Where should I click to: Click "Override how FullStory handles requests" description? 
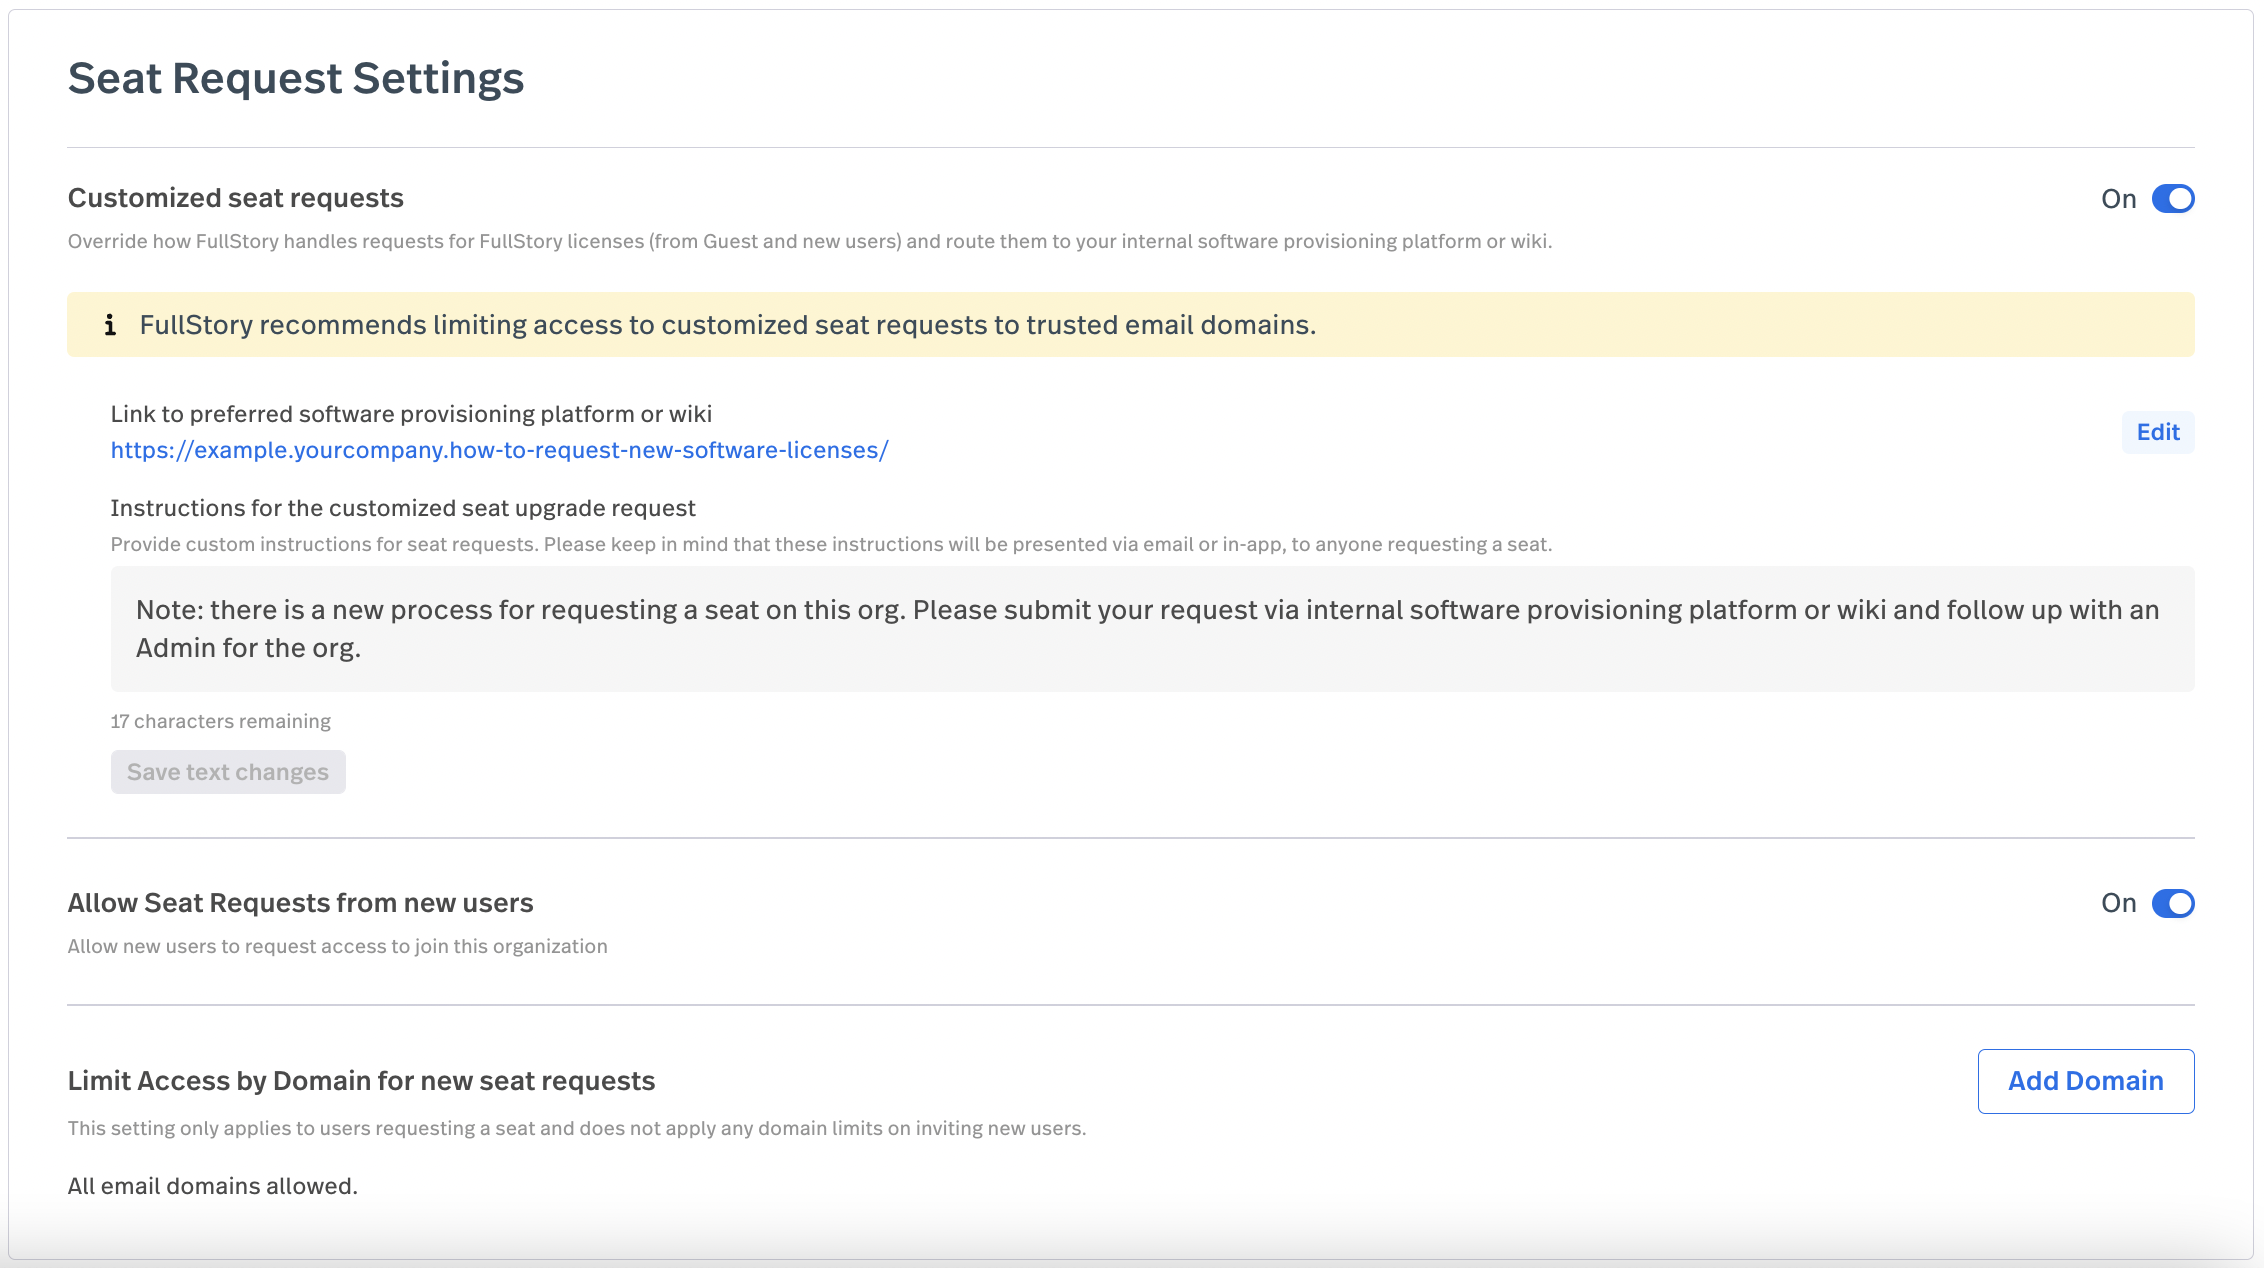point(810,241)
